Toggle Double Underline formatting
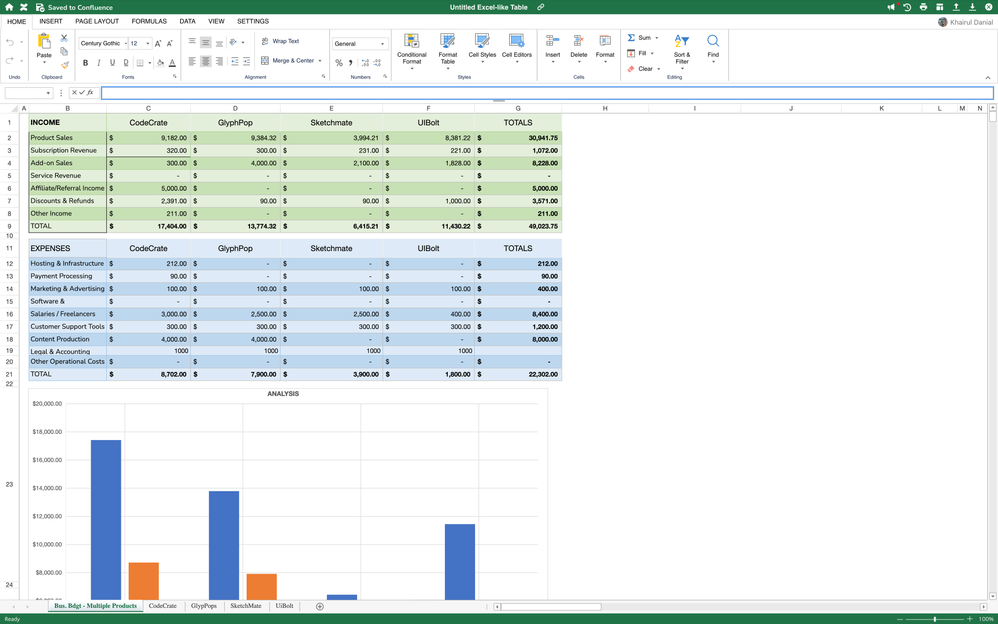 click(126, 62)
